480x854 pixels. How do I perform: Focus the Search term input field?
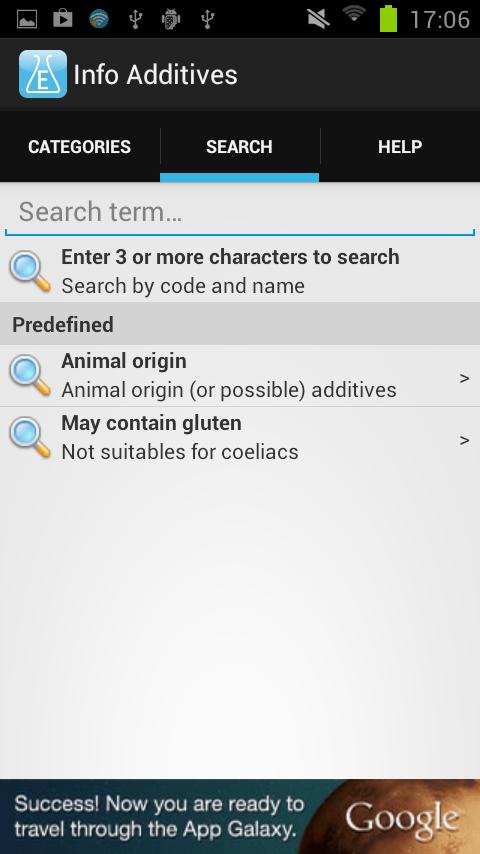240,211
